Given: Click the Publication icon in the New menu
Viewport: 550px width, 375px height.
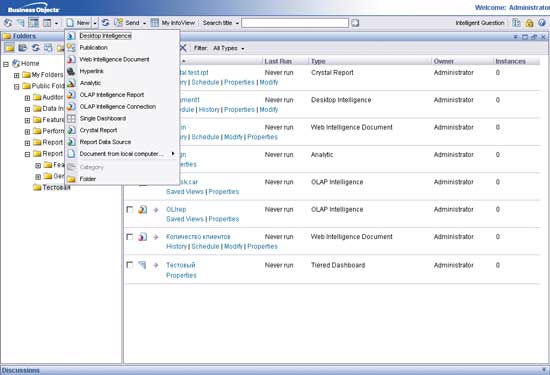Looking at the screenshot, I should (x=71, y=47).
